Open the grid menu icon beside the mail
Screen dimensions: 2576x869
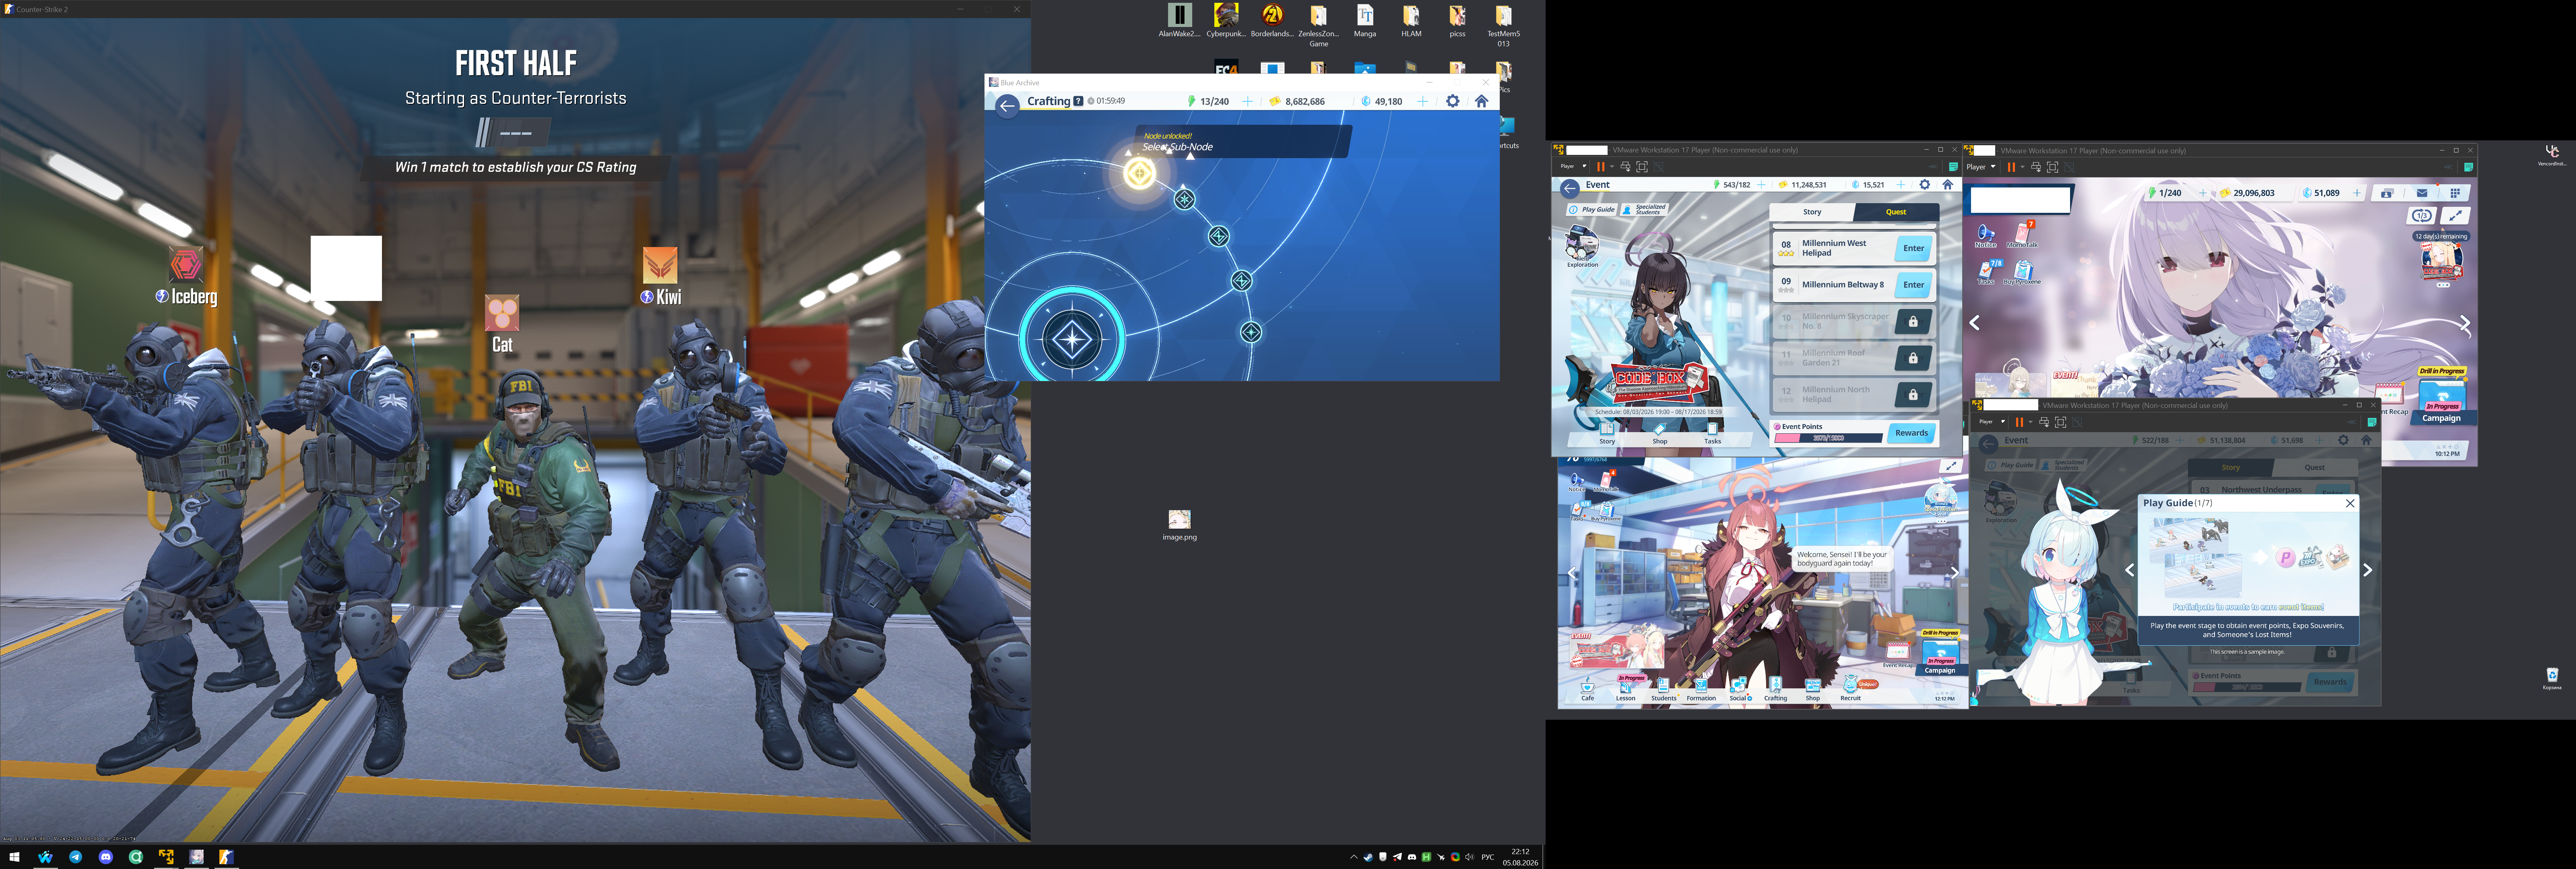coord(2454,193)
